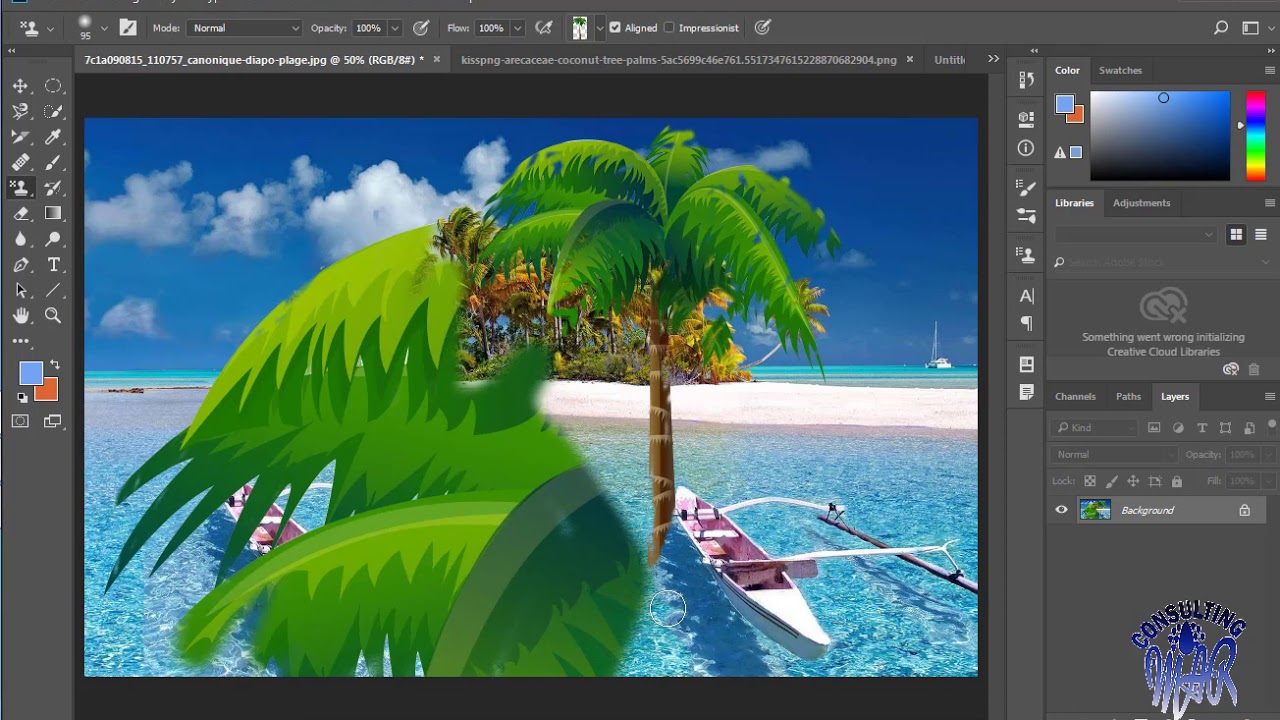Open the Paragraph panel icon

(x=1026, y=323)
